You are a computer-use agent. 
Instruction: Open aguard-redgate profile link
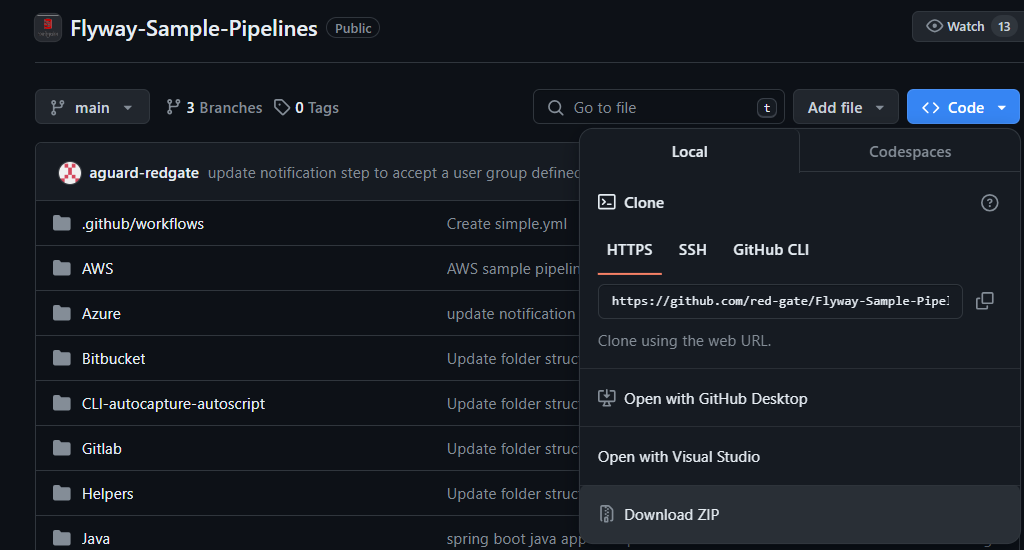[x=144, y=172]
